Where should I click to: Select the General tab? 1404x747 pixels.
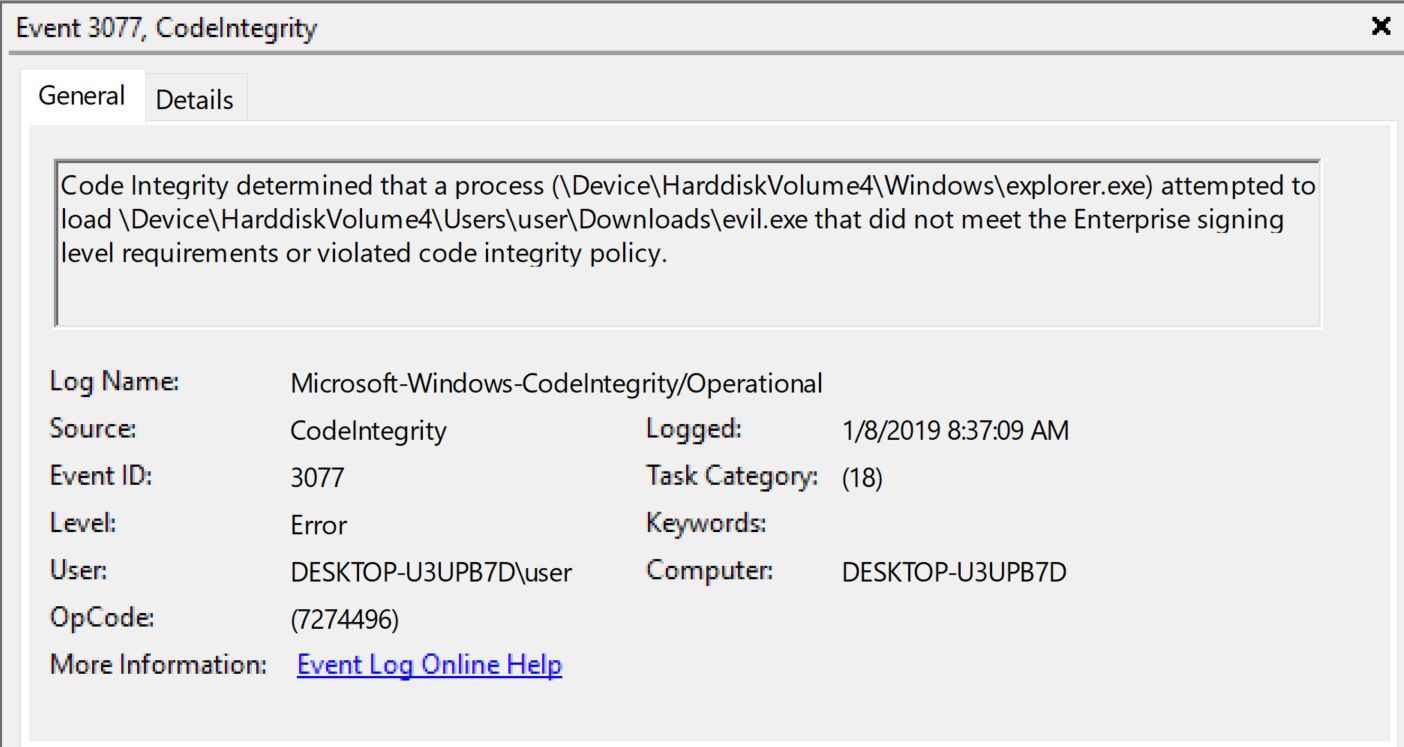click(82, 96)
